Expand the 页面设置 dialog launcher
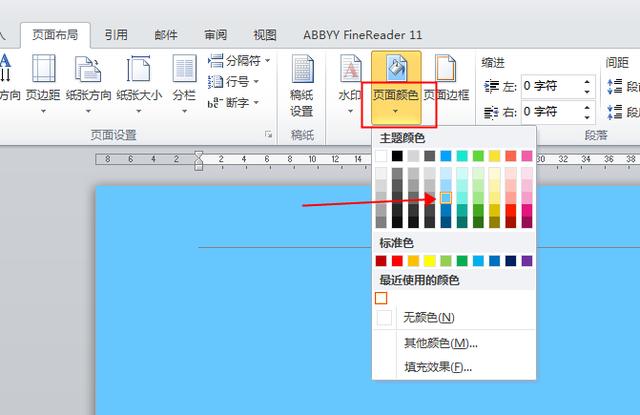Screen dimensions: 640x415 pyautogui.click(x=268, y=134)
